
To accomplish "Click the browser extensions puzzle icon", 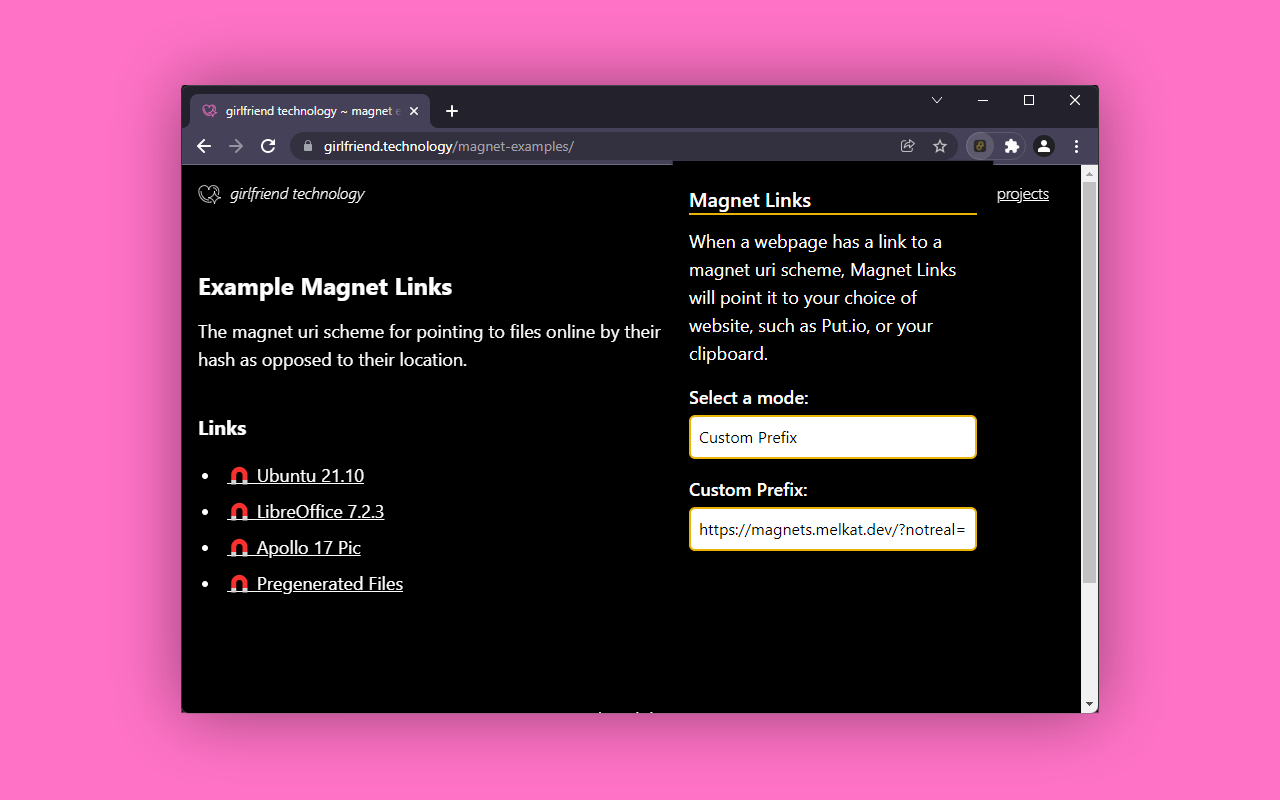I will [1011, 146].
